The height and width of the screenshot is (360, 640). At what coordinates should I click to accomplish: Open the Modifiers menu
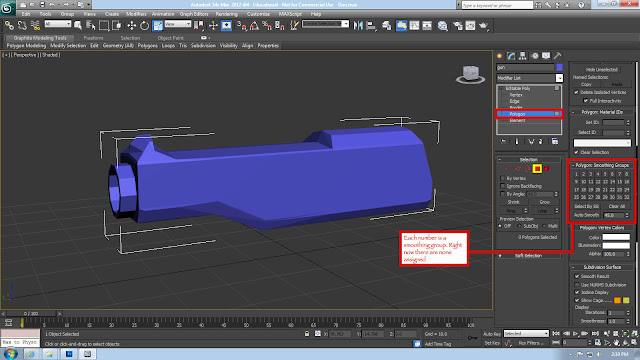pyautogui.click(x=136, y=14)
